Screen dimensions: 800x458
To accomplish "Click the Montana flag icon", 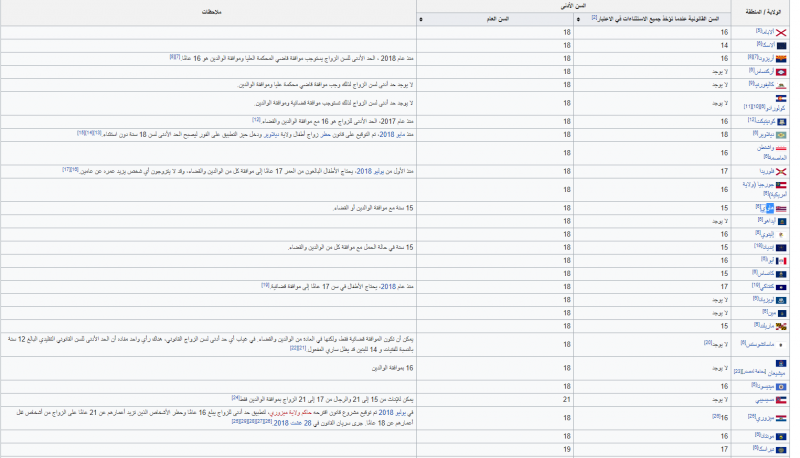I will (x=781, y=437).
